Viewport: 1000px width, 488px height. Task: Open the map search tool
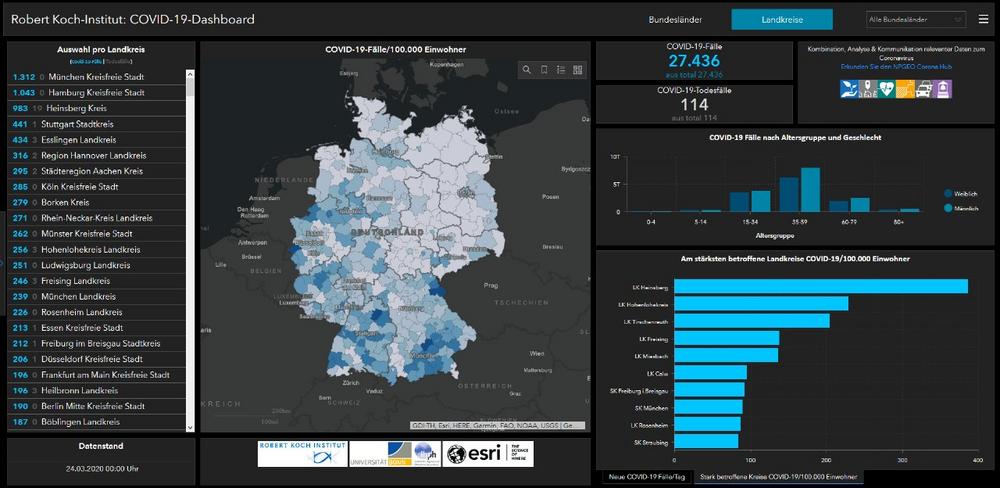527,70
